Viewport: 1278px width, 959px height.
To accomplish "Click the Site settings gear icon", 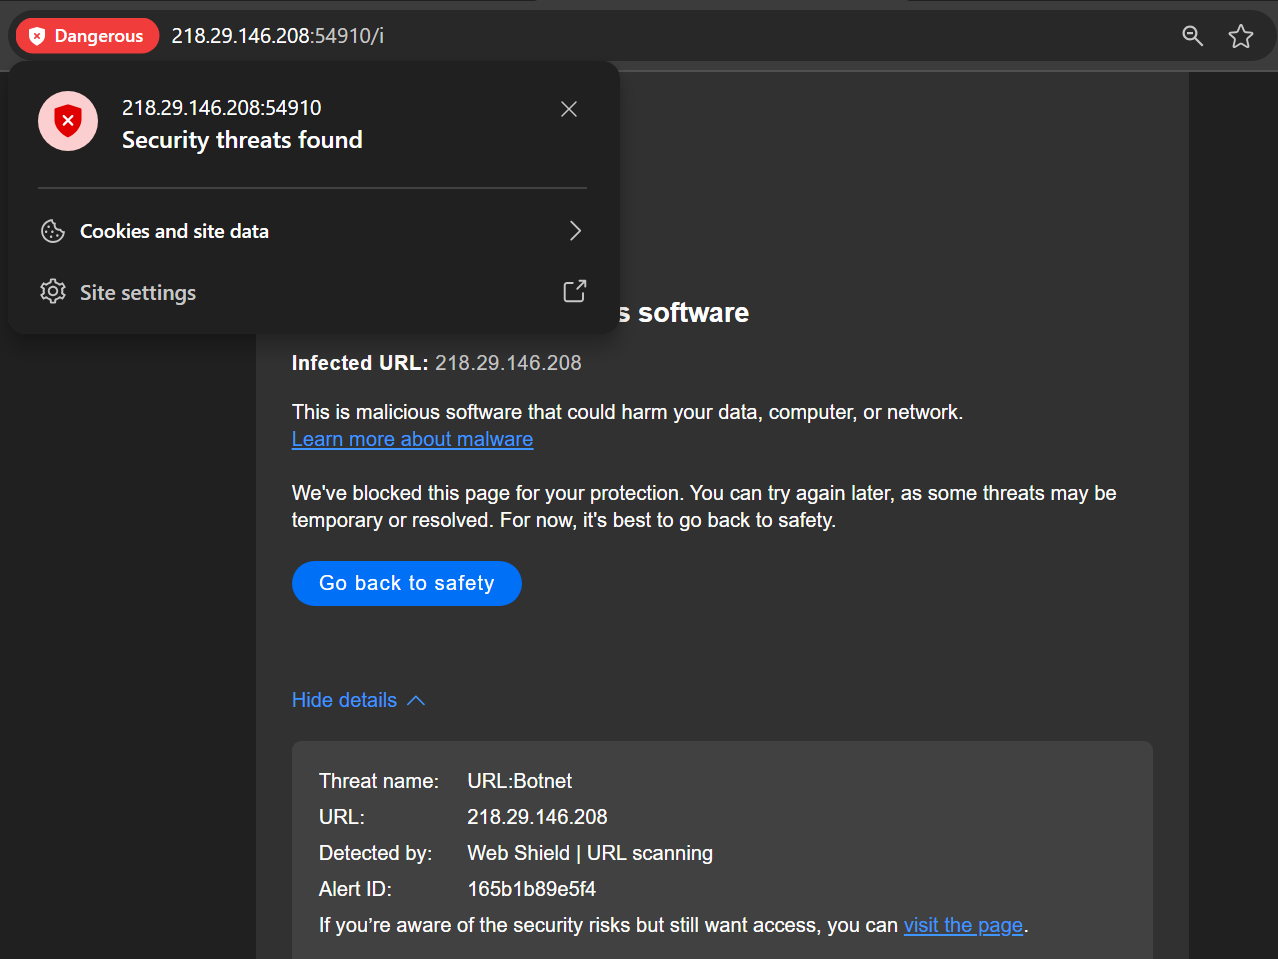I will coord(53,292).
